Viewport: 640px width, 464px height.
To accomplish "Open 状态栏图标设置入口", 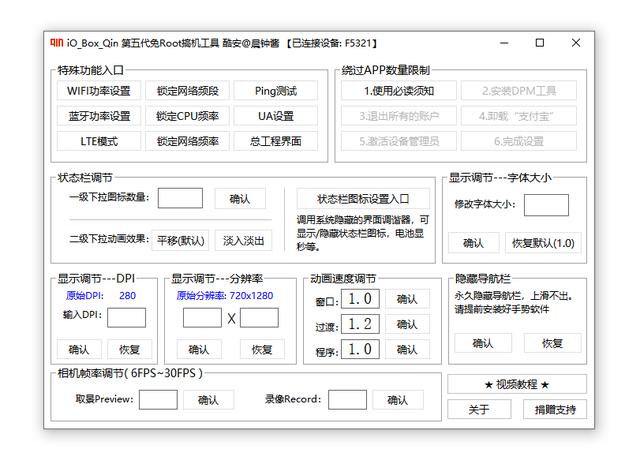I will pos(363,199).
